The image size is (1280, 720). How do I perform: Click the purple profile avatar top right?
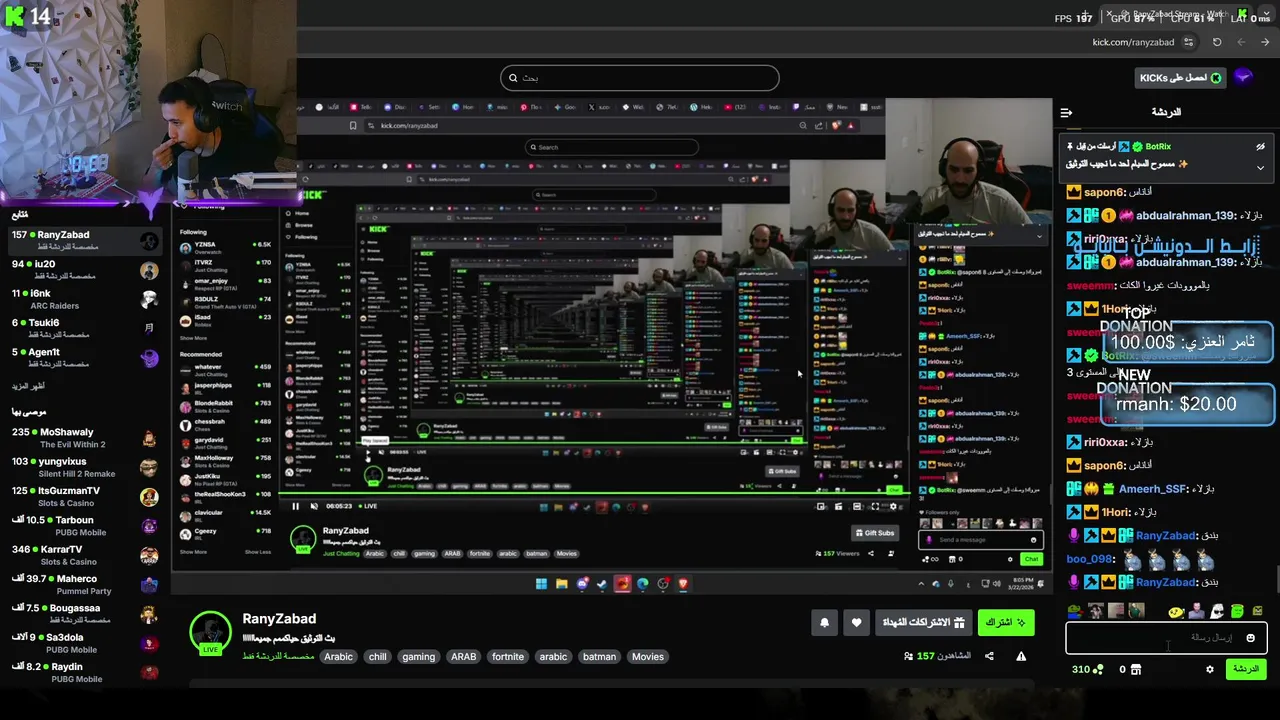click(x=1243, y=77)
